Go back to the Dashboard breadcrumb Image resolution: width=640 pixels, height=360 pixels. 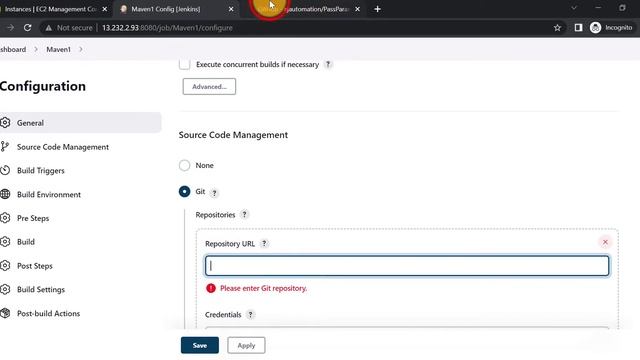(x=13, y=49)
